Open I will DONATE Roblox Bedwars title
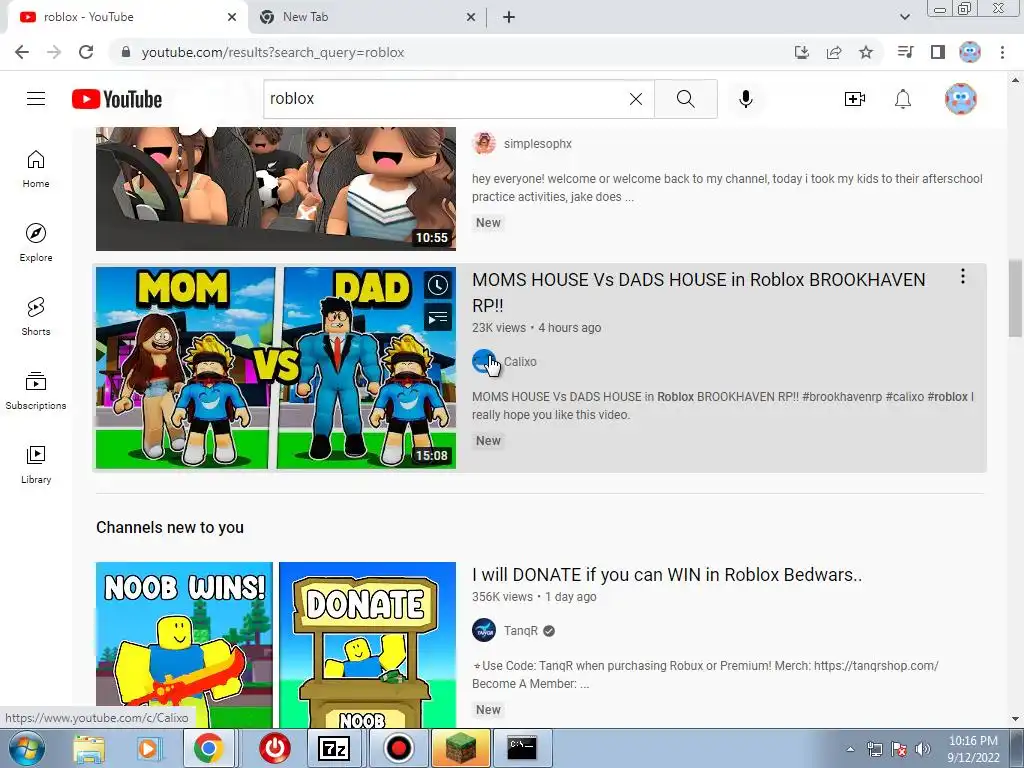The width and height of the screenshot is (1024, 768). (667, 575)
